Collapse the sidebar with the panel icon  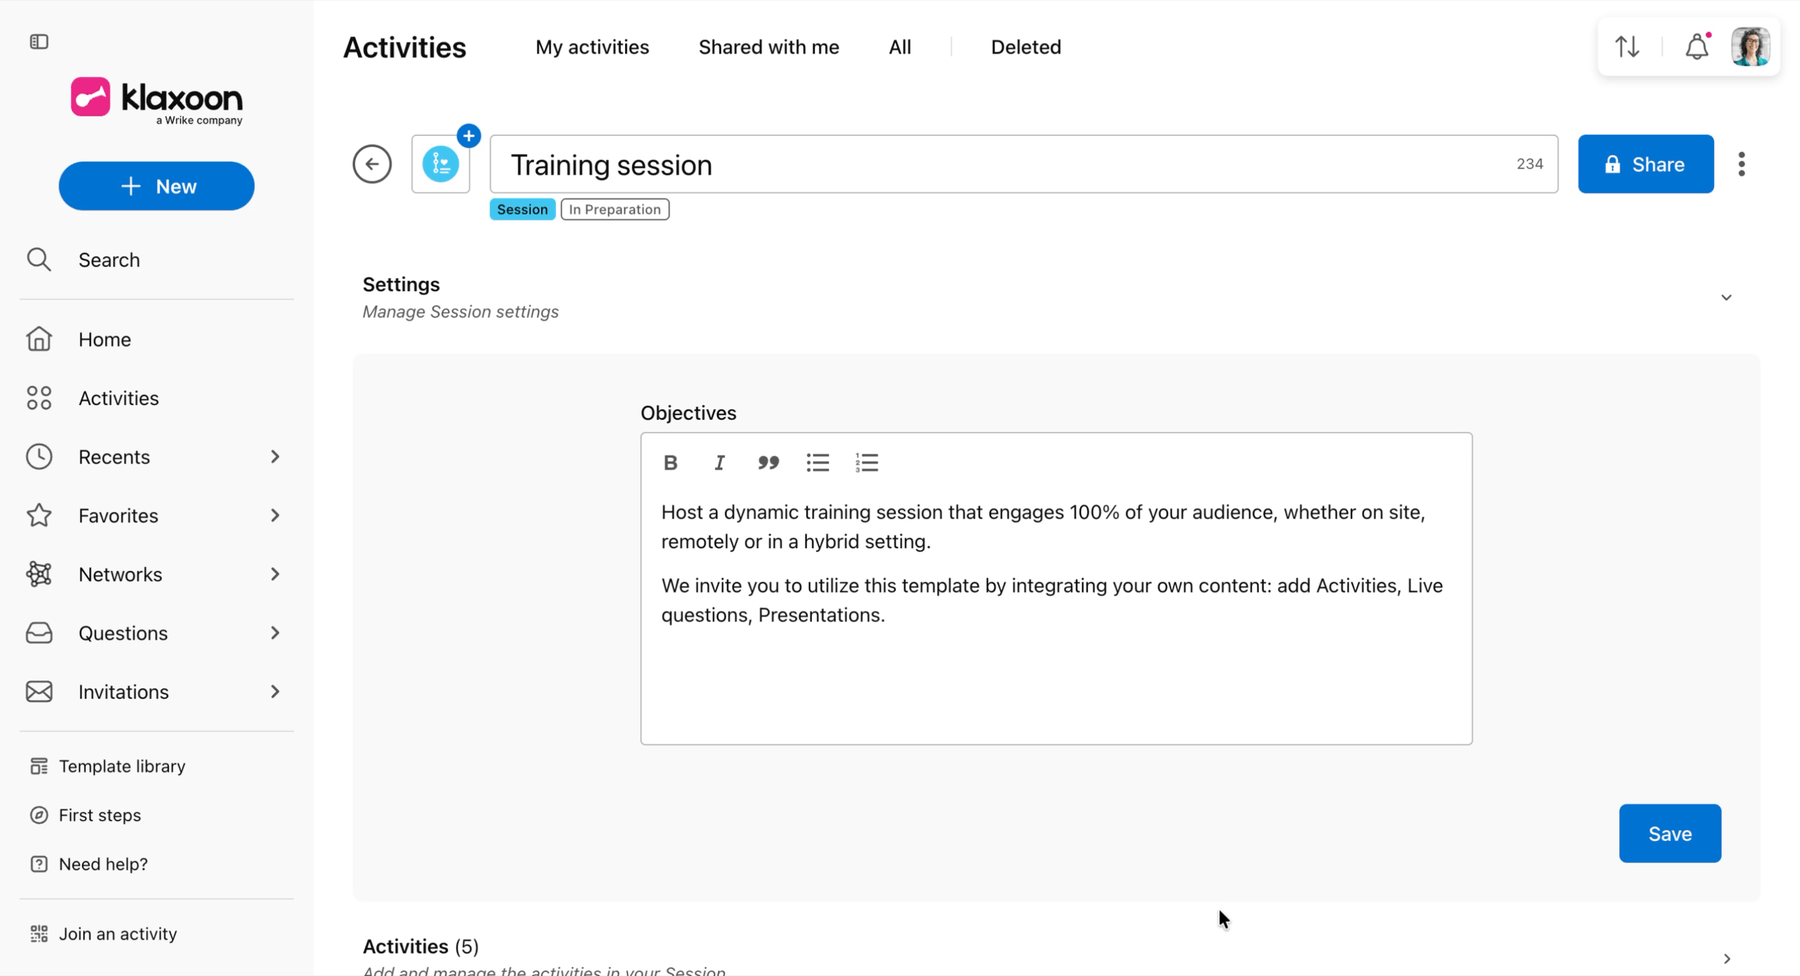pos(39,42)
